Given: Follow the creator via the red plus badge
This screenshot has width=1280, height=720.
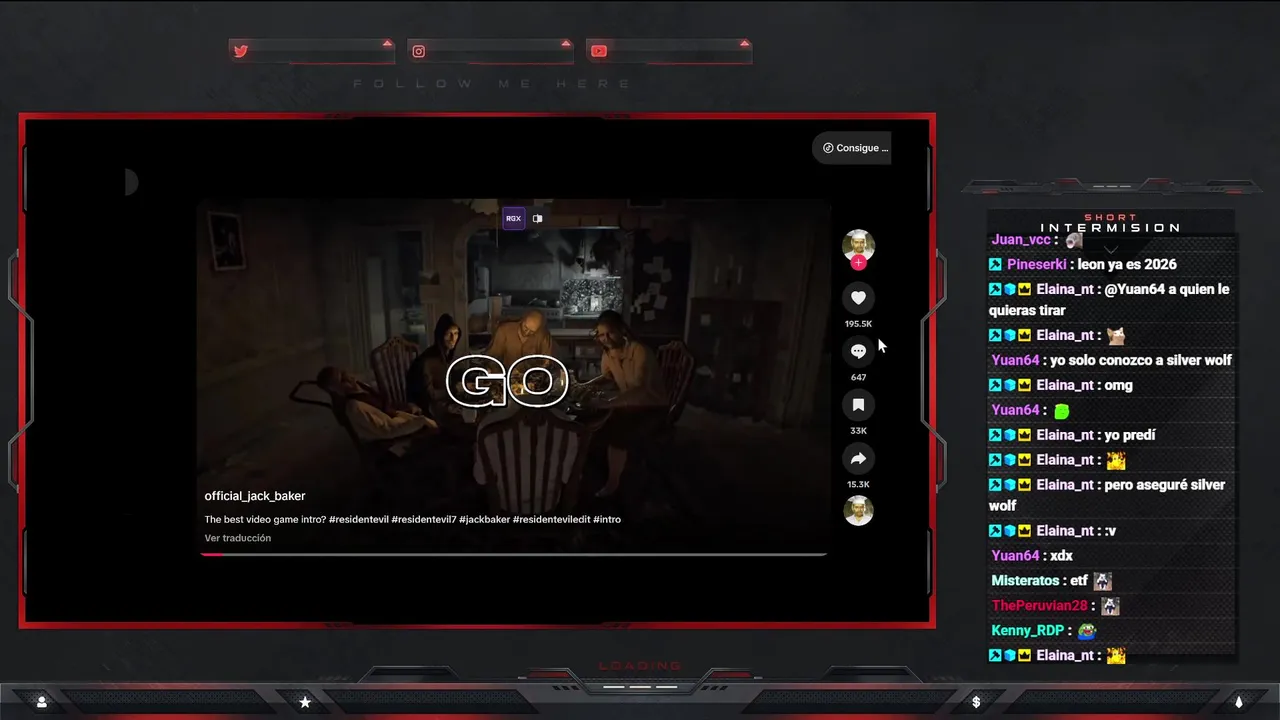Looking at the screenshot, I should [858, 263].
